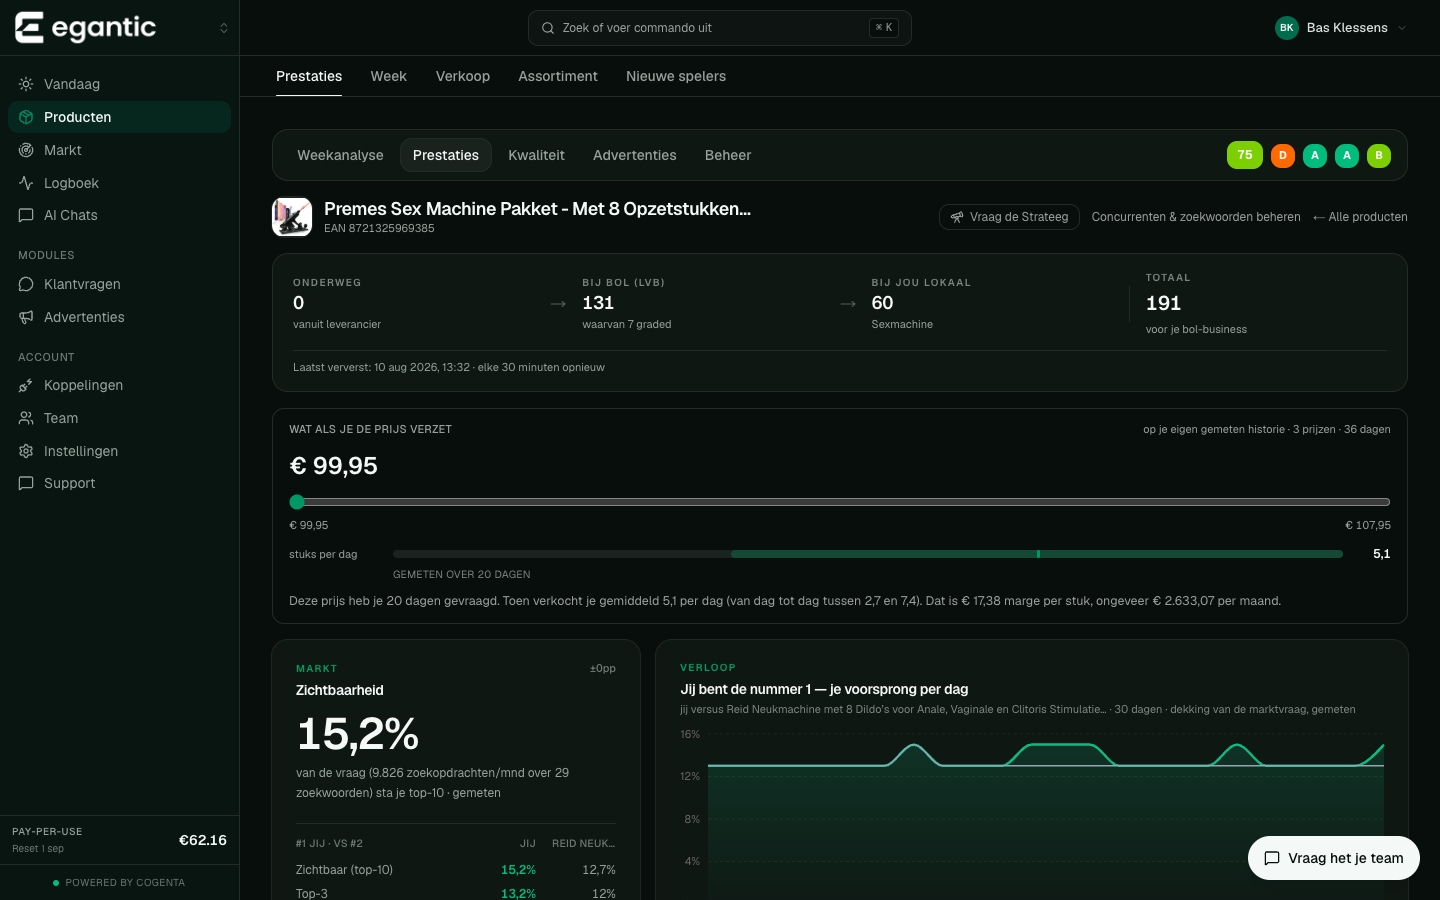Image resolution: width=1440 pixels, height=900 pixels.
Task: Click the Klantvragen chat icon
Action: 26,284
